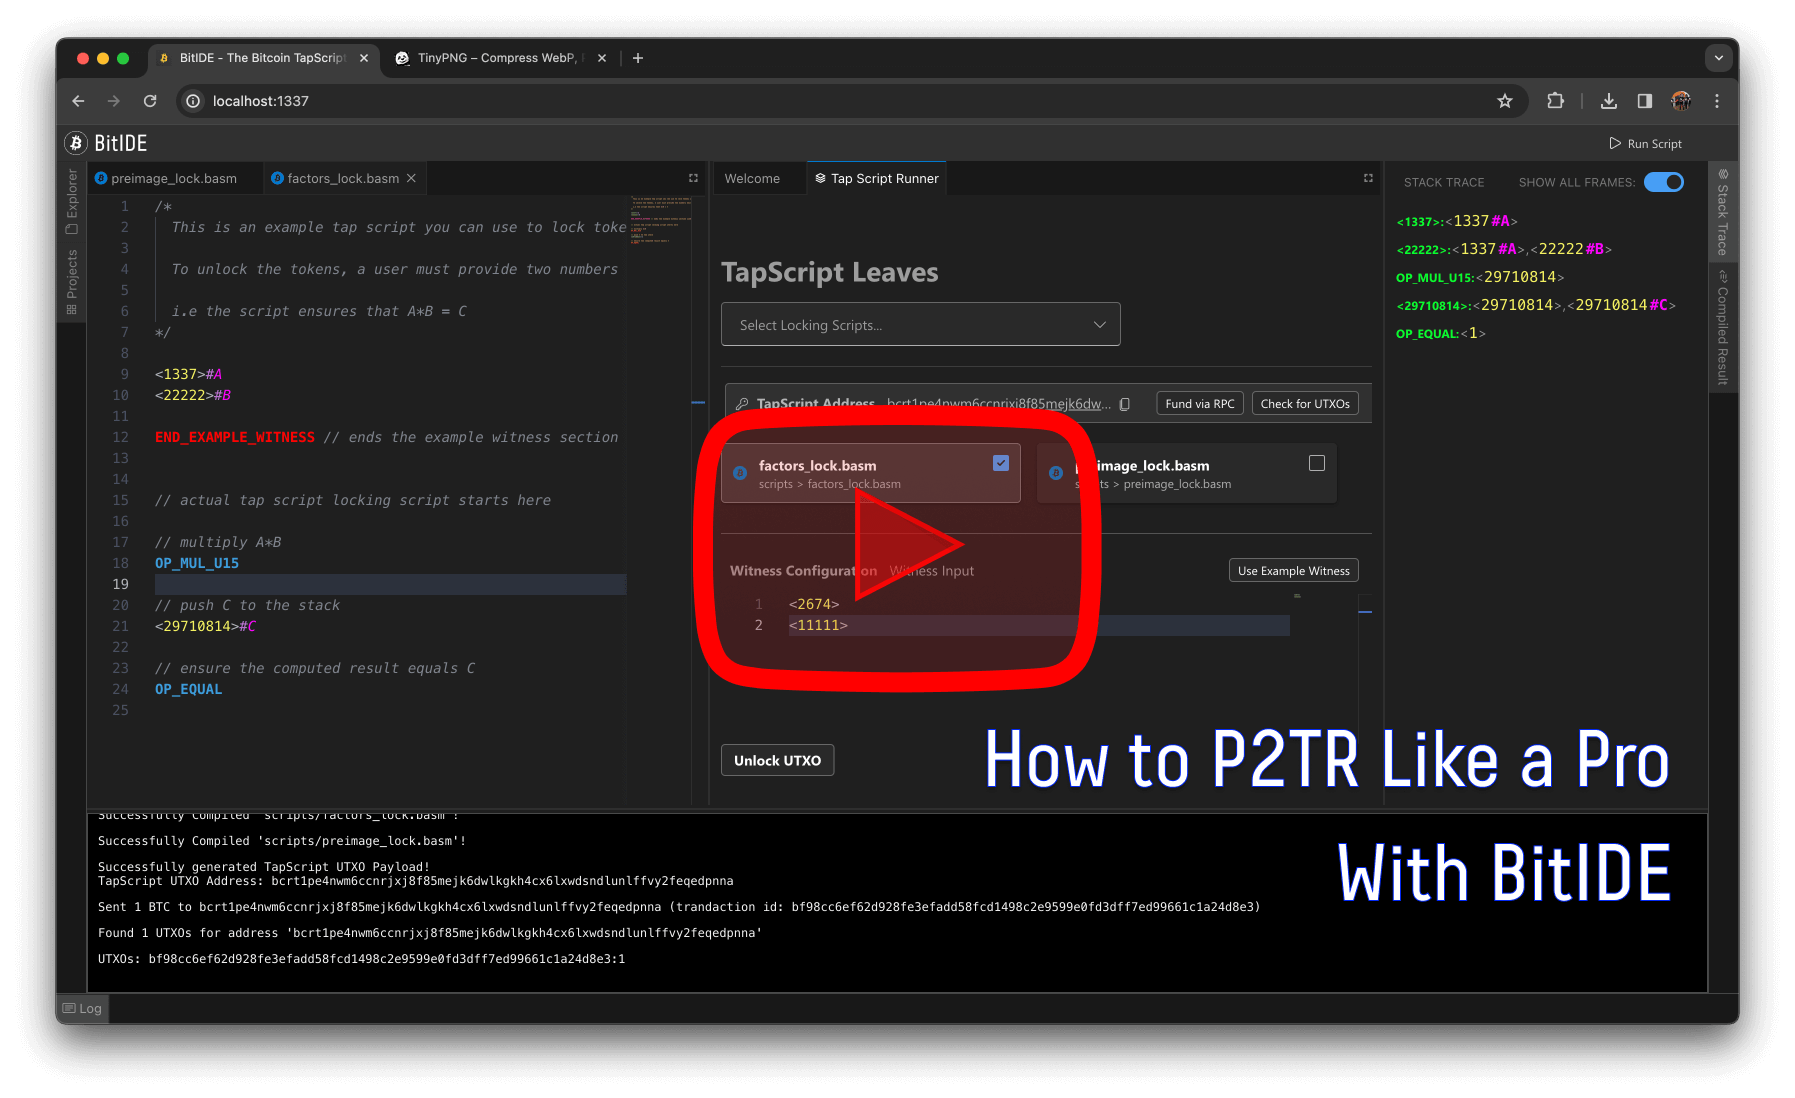Close the factors_lock.basm editor tab

point(410,178)
